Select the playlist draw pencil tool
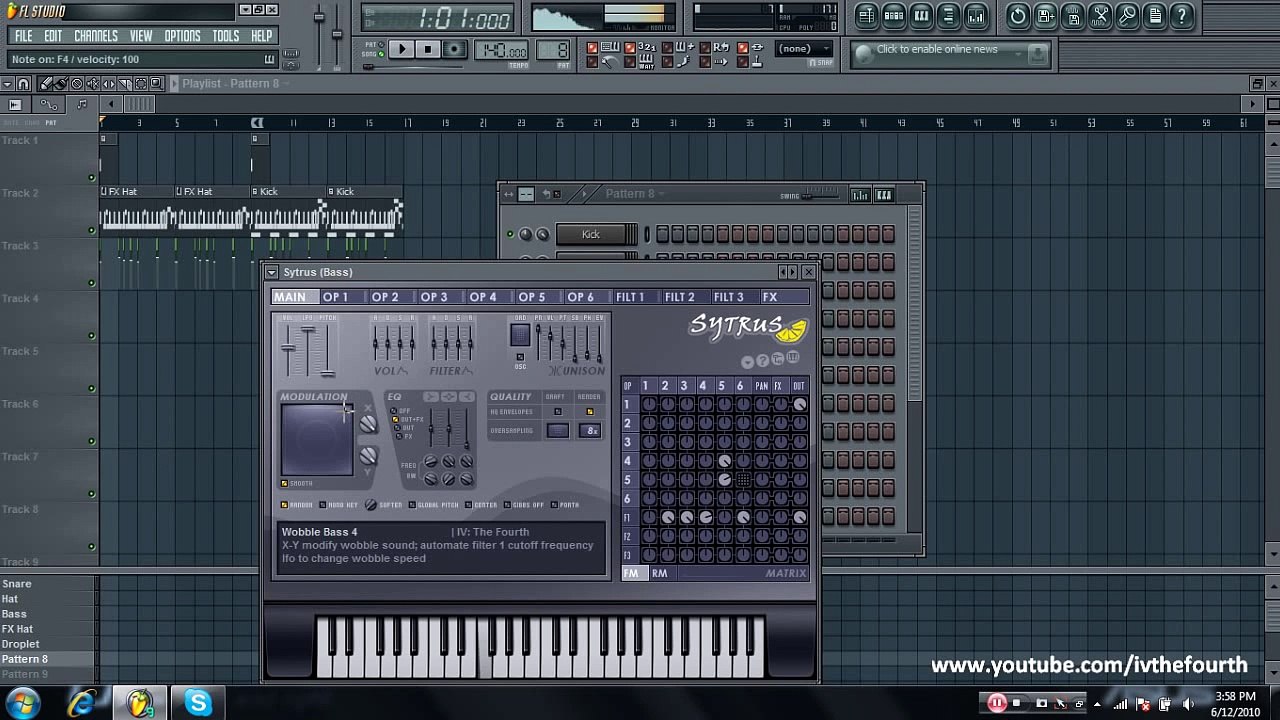The height and width of the screenshot is (720, 1280). point(45,84)
